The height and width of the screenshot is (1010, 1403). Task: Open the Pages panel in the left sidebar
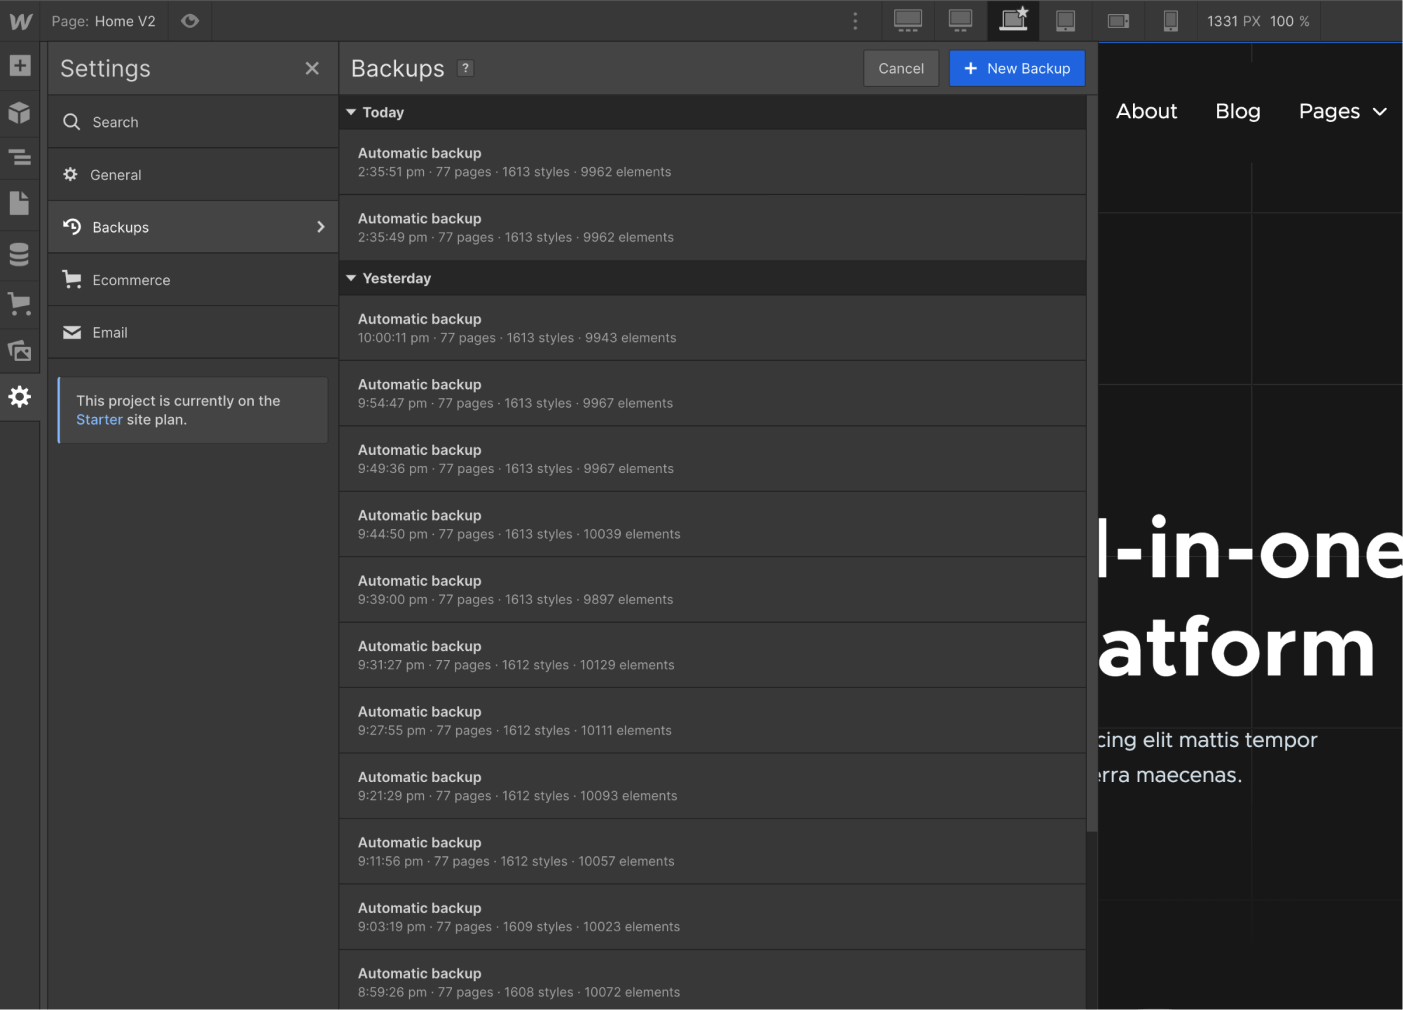(19, 203)
